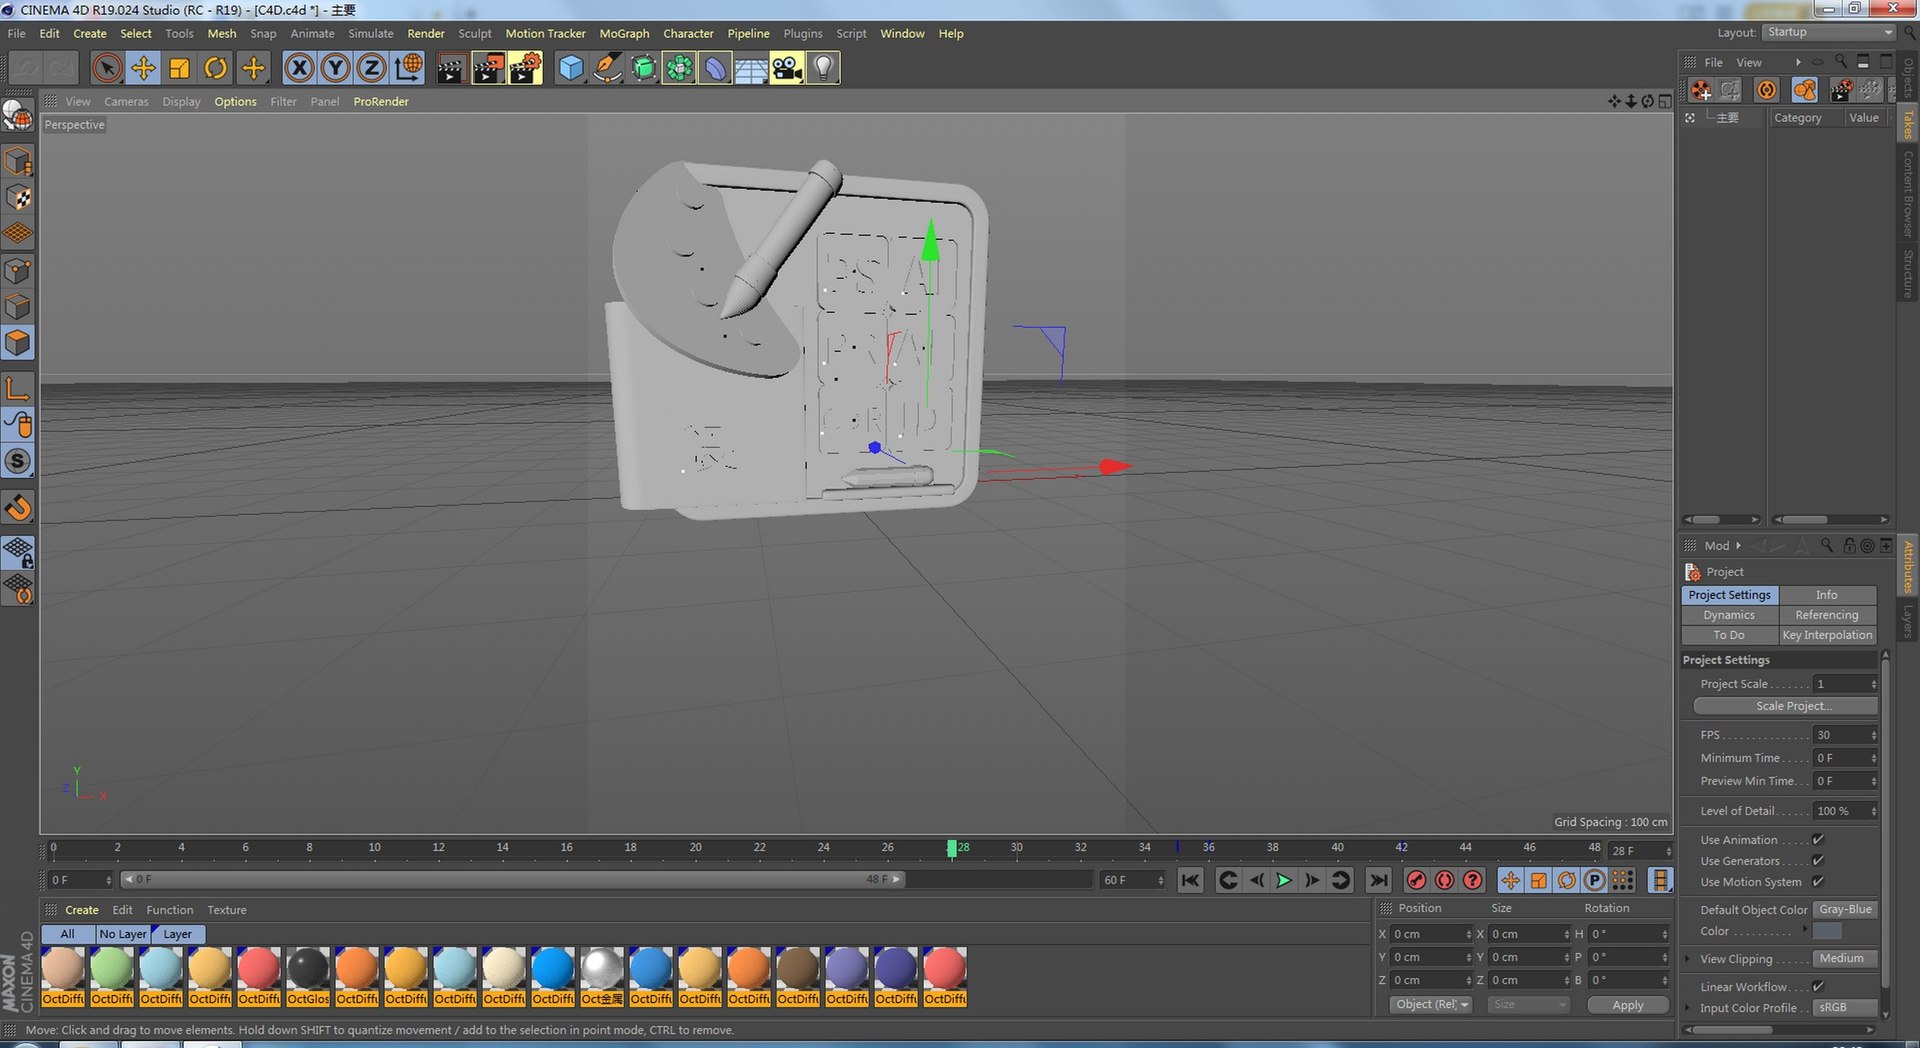Open Object (Rel) coordinate dropdown
This screenshot has width=1920, height=1048.
coord(1431,1004)
